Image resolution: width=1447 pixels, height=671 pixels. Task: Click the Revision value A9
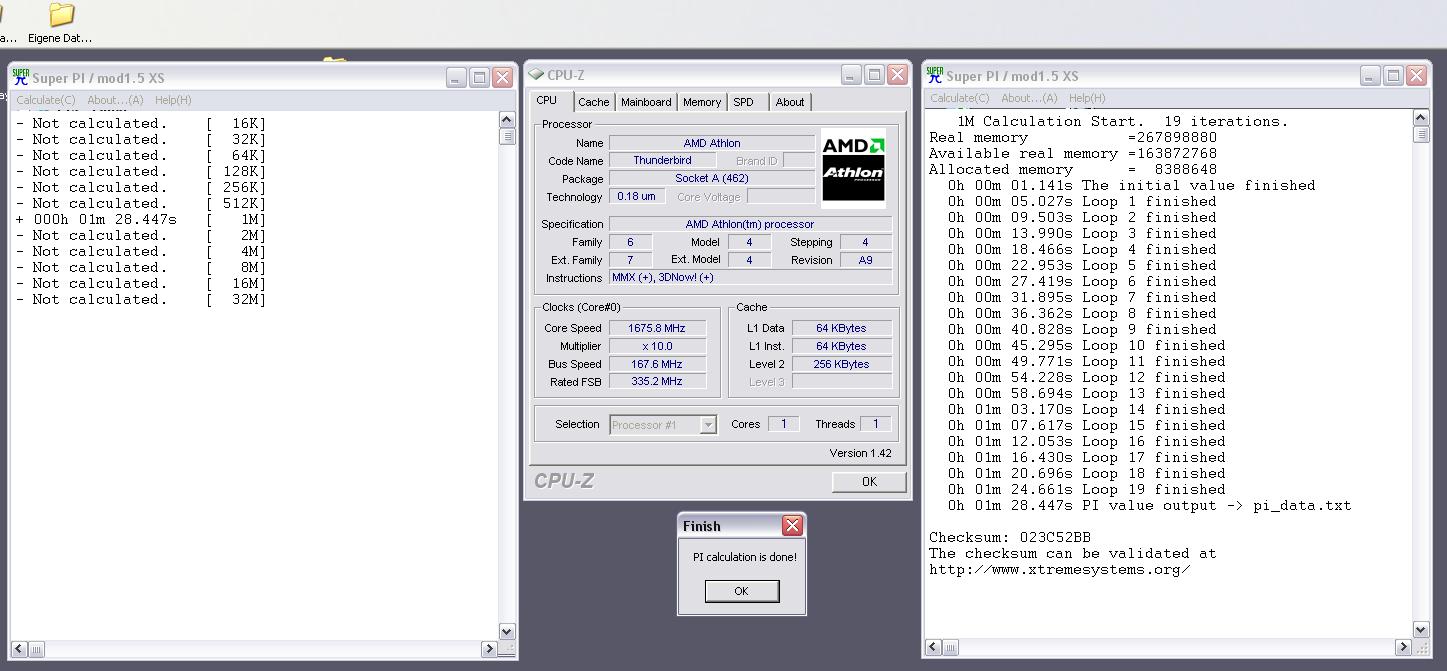(866, 260)
